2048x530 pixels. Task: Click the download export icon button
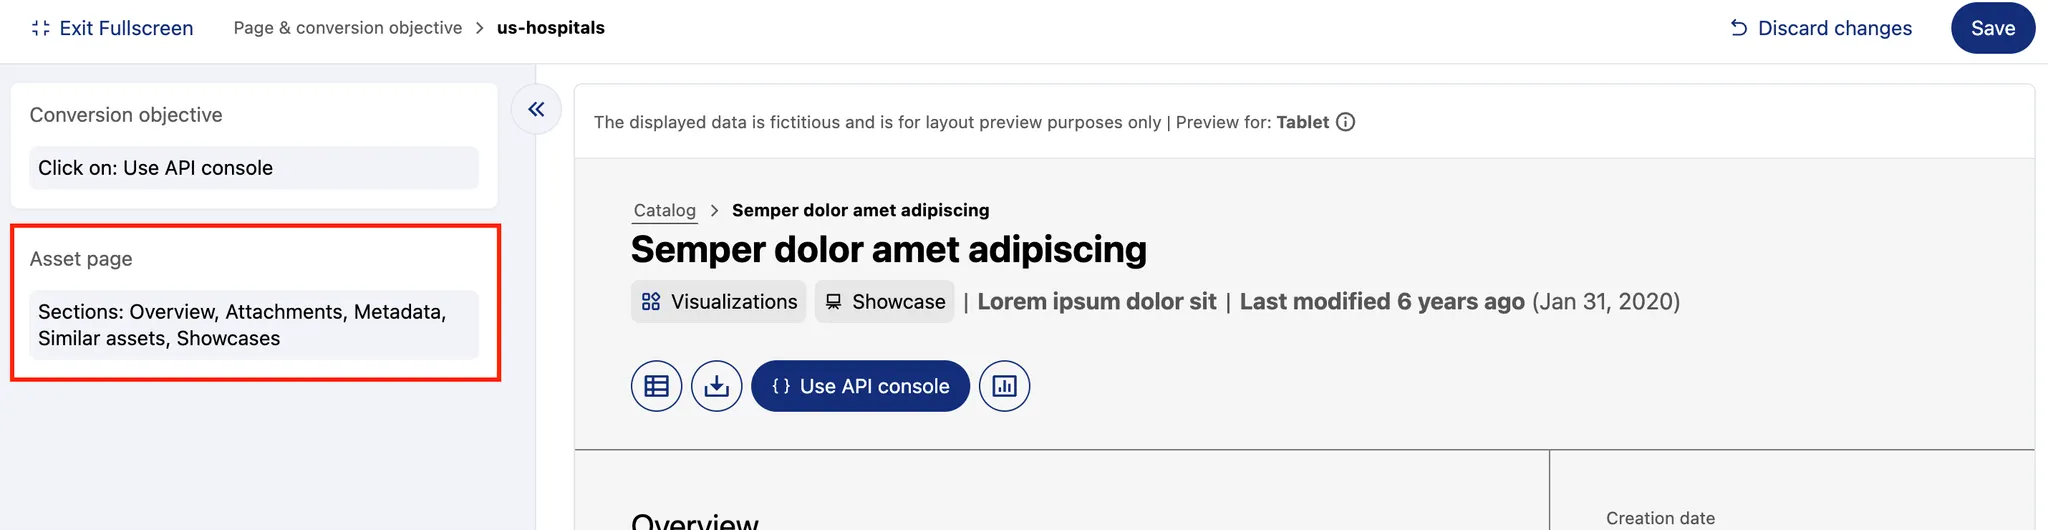(x=716, y=386)
